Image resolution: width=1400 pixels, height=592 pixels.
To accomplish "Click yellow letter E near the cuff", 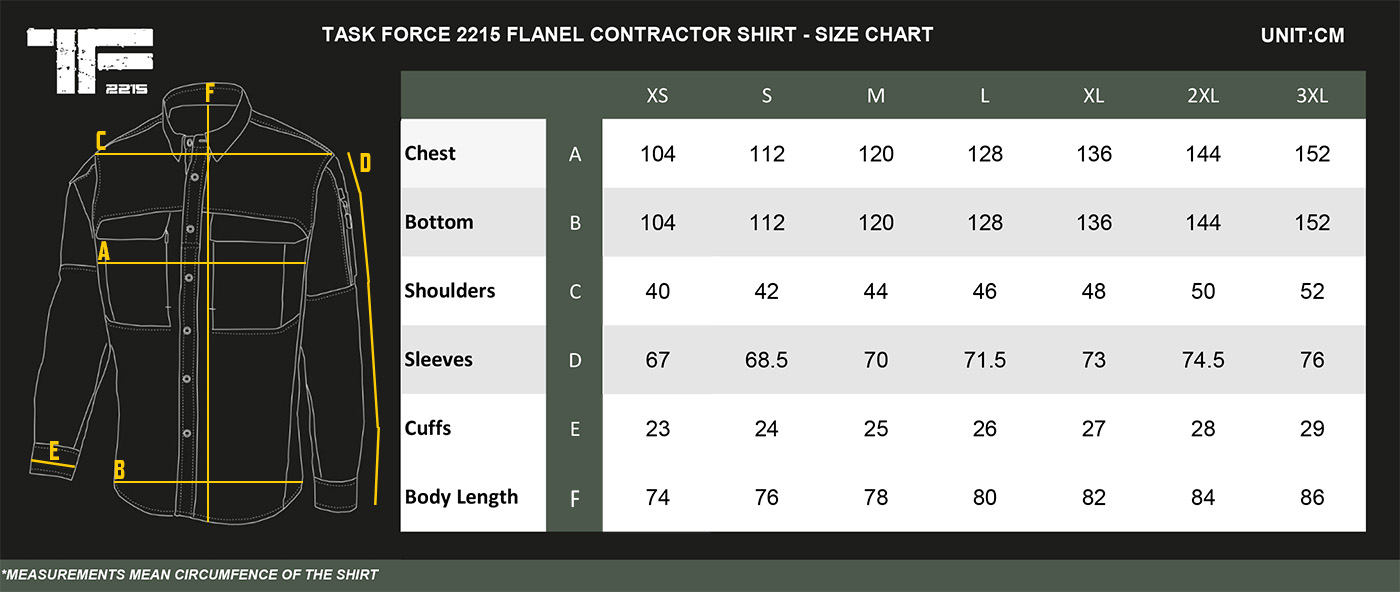I will (x=54, y=449).
